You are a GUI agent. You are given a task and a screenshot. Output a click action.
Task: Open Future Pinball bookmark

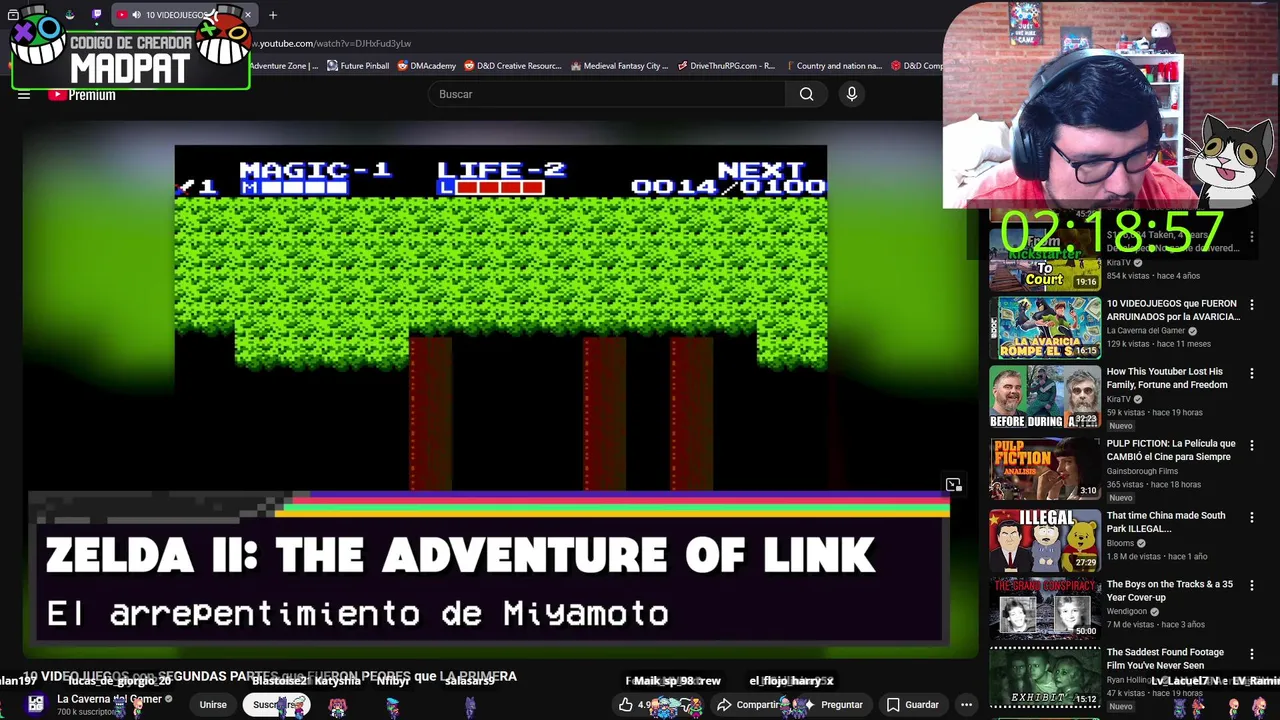pos(358,66)
